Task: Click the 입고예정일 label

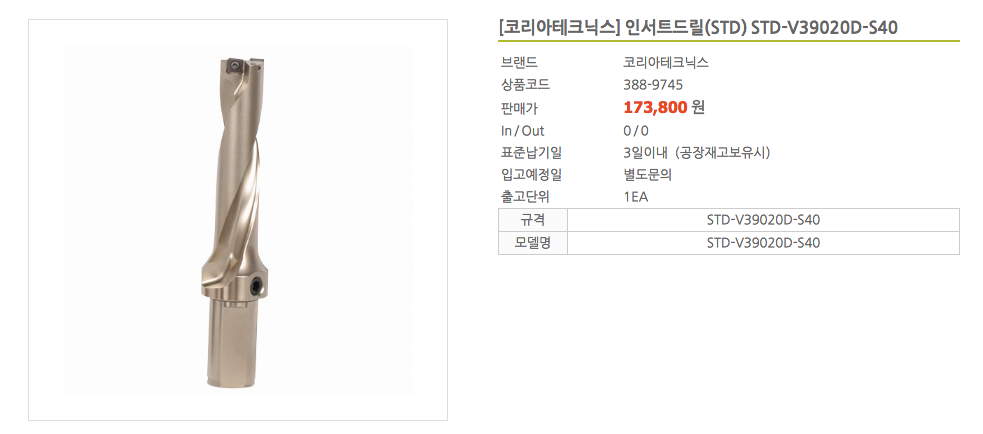Action: pyautogui.click(x=531, y=175)
